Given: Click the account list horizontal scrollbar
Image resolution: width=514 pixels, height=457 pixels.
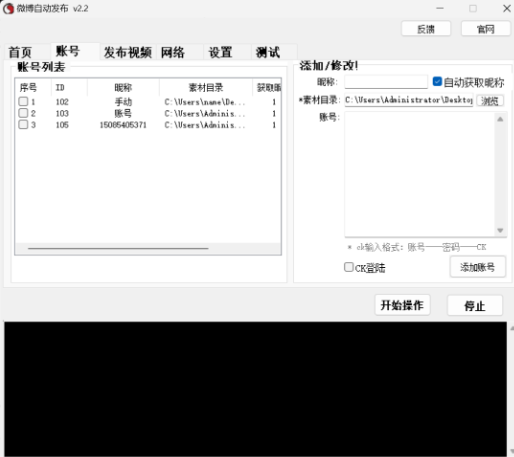Looking at the screenshot, I should pos(118,248).
